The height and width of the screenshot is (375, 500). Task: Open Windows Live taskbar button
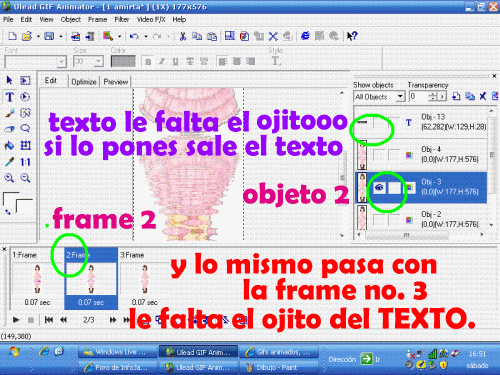118,352
